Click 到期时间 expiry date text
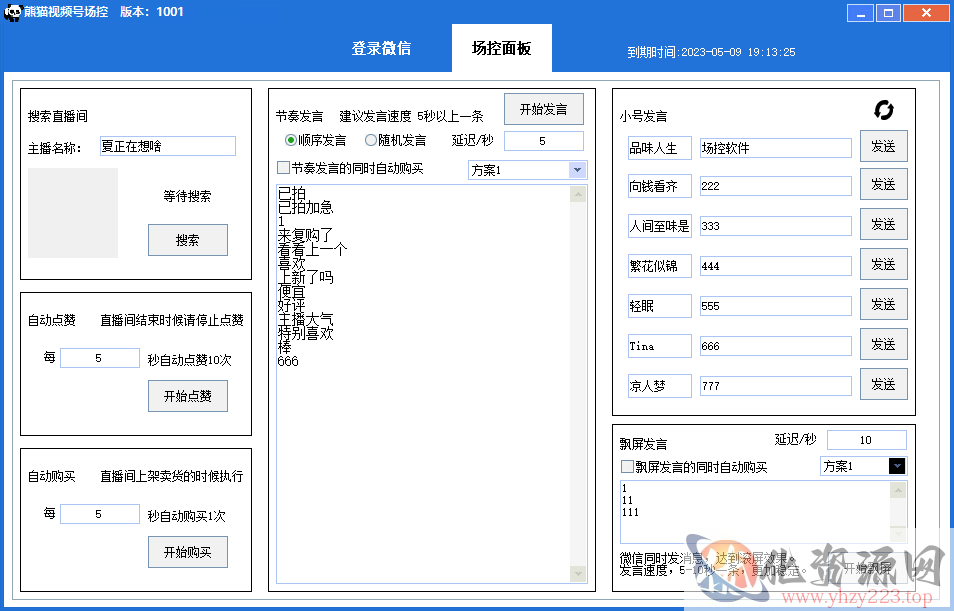This screenshot has height=611, width=954. 711,52
